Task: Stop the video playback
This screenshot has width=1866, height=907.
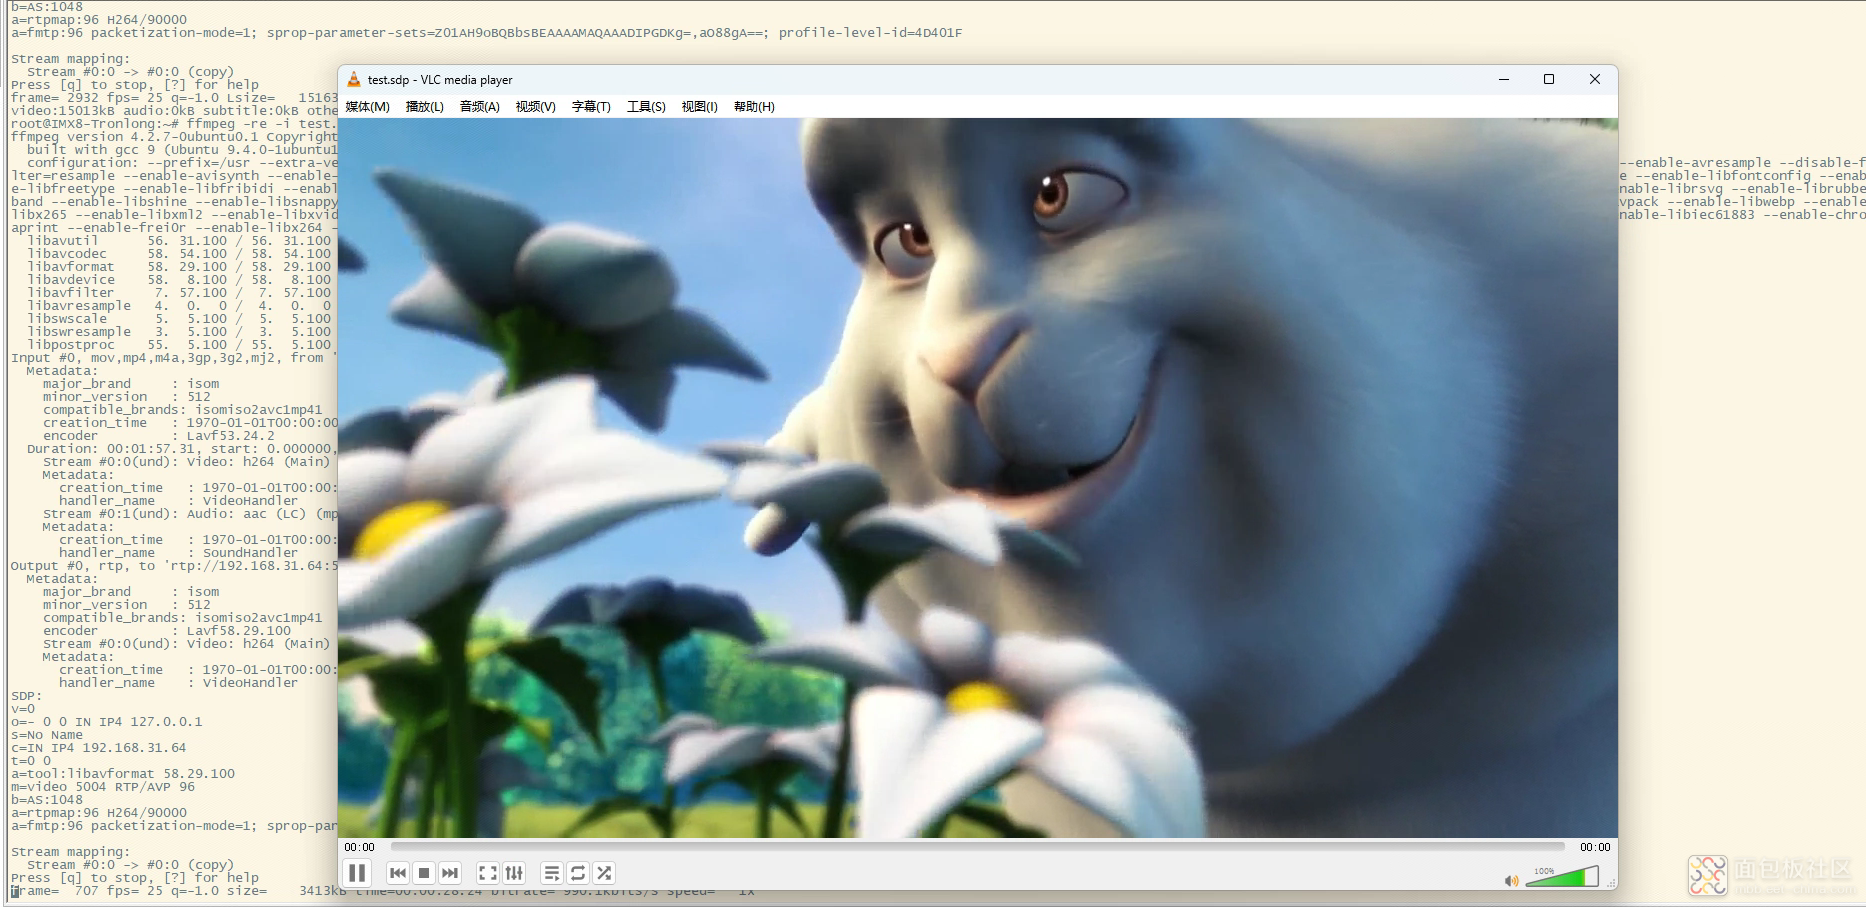Action: point(424,873)
